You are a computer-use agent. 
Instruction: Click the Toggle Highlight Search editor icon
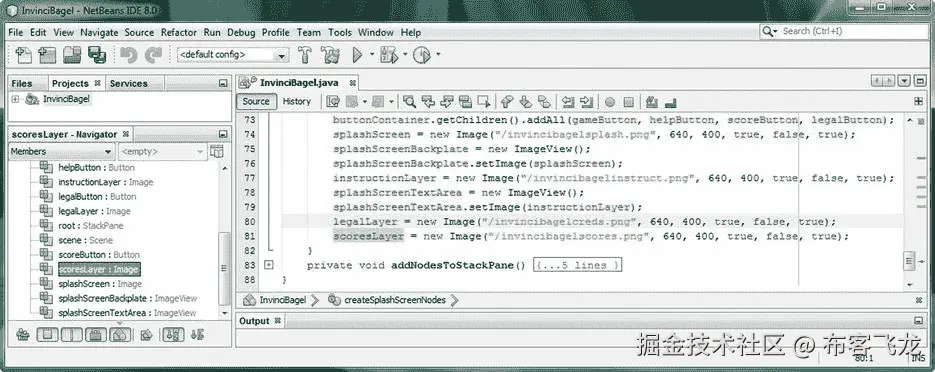tap(465, 102)
